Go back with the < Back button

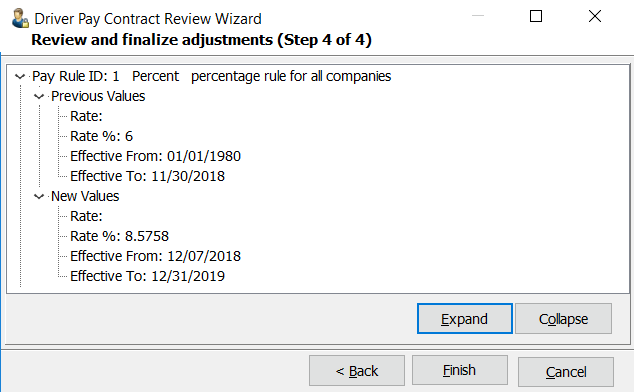pos(357,371)
